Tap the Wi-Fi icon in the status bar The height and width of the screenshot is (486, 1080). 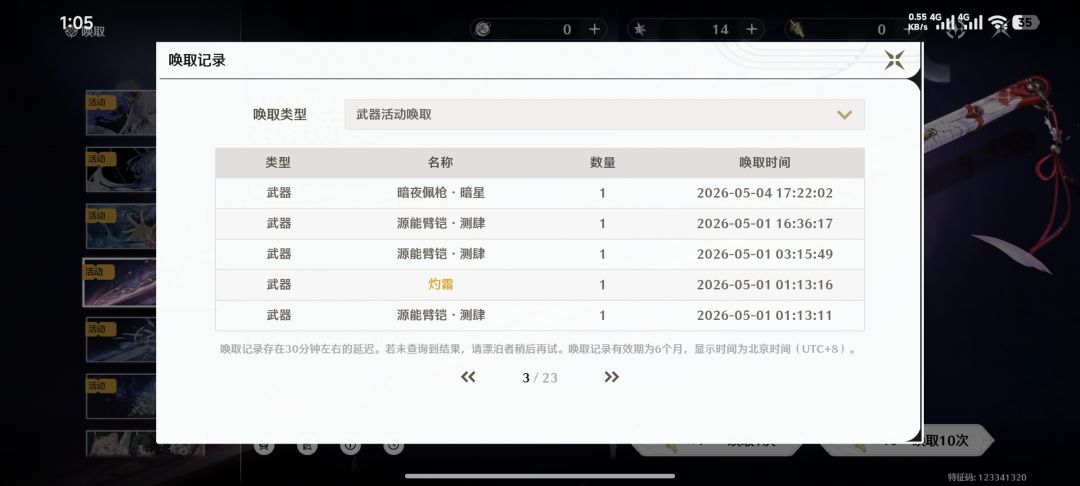tap(998, 23)
